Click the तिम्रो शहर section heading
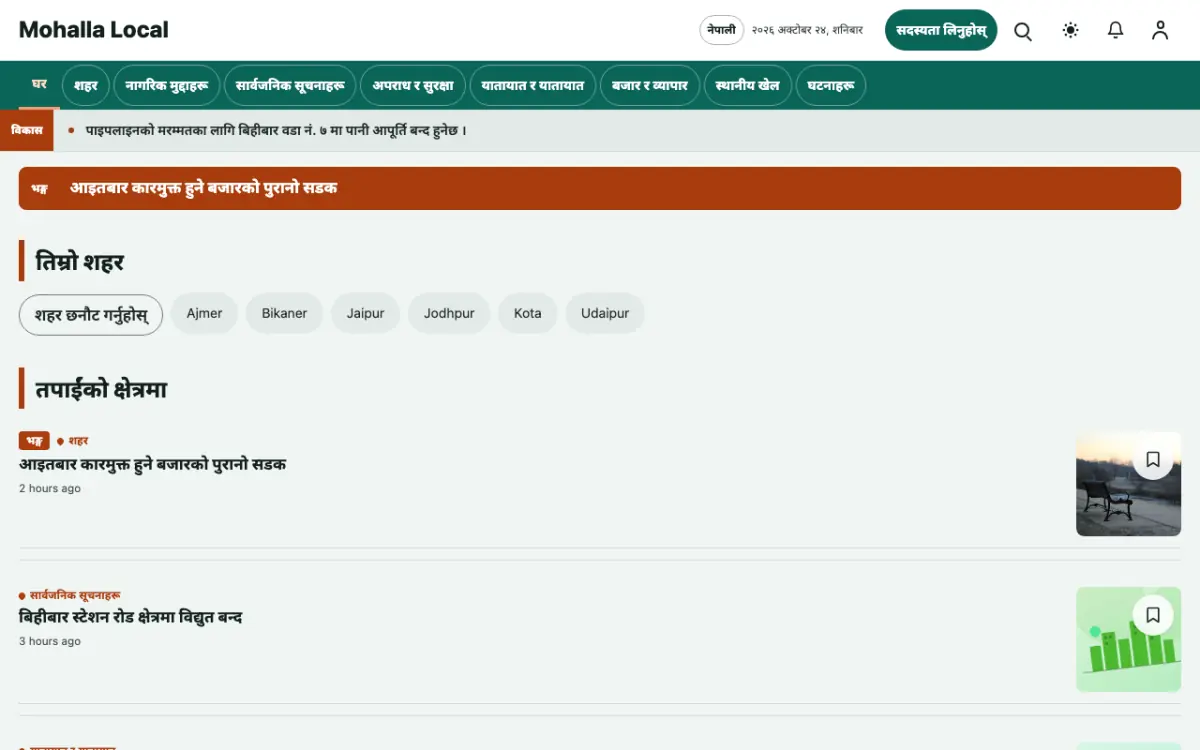1200x750 pixels. tap(80, 262)
